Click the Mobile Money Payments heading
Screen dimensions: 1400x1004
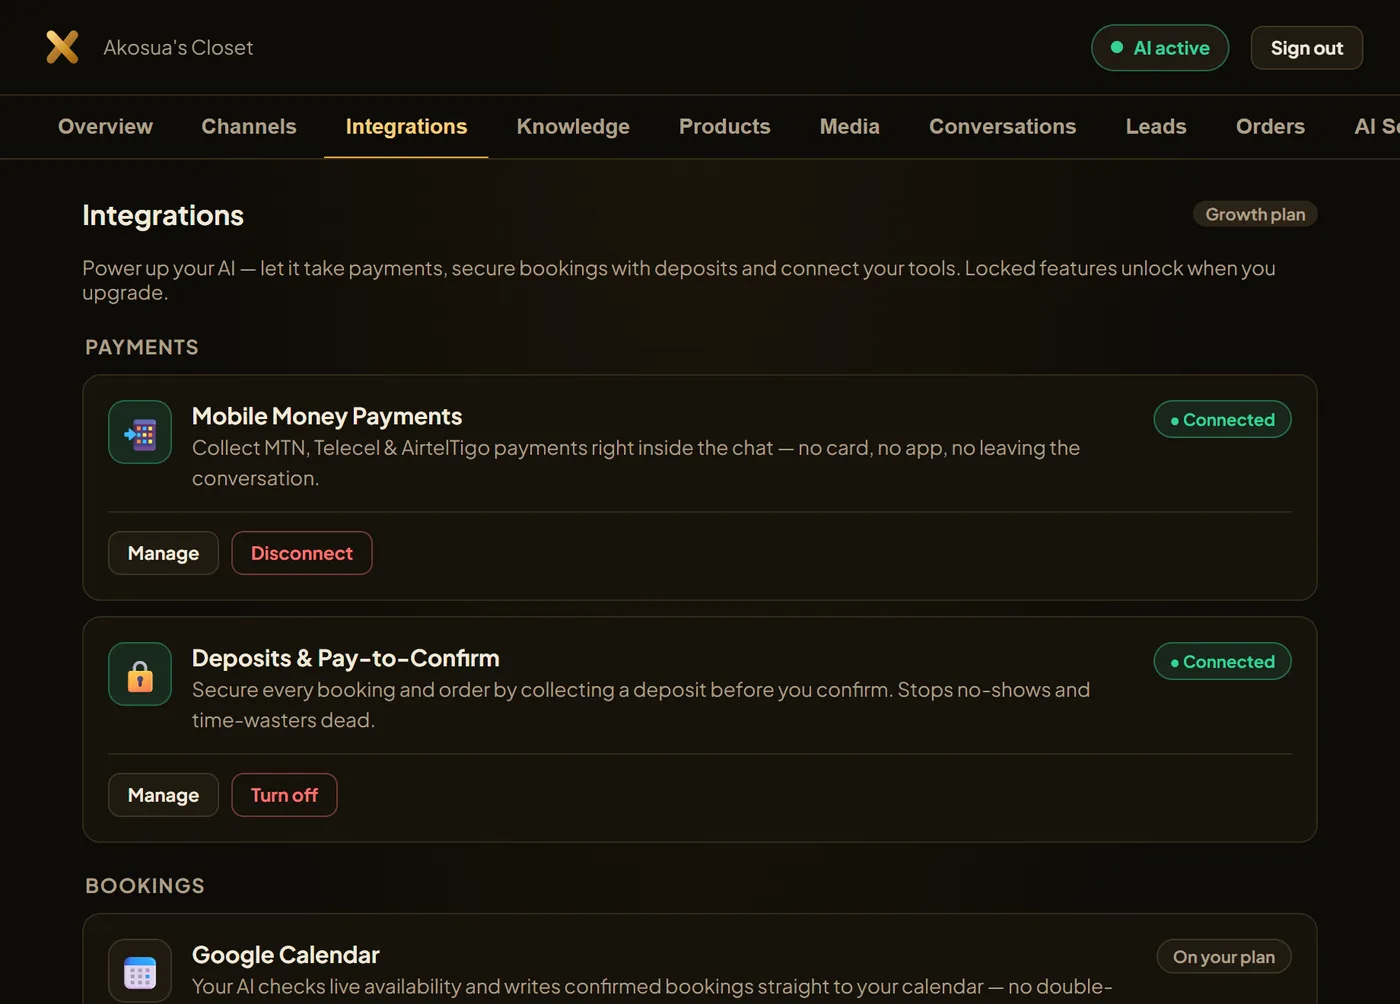[327, 416]
